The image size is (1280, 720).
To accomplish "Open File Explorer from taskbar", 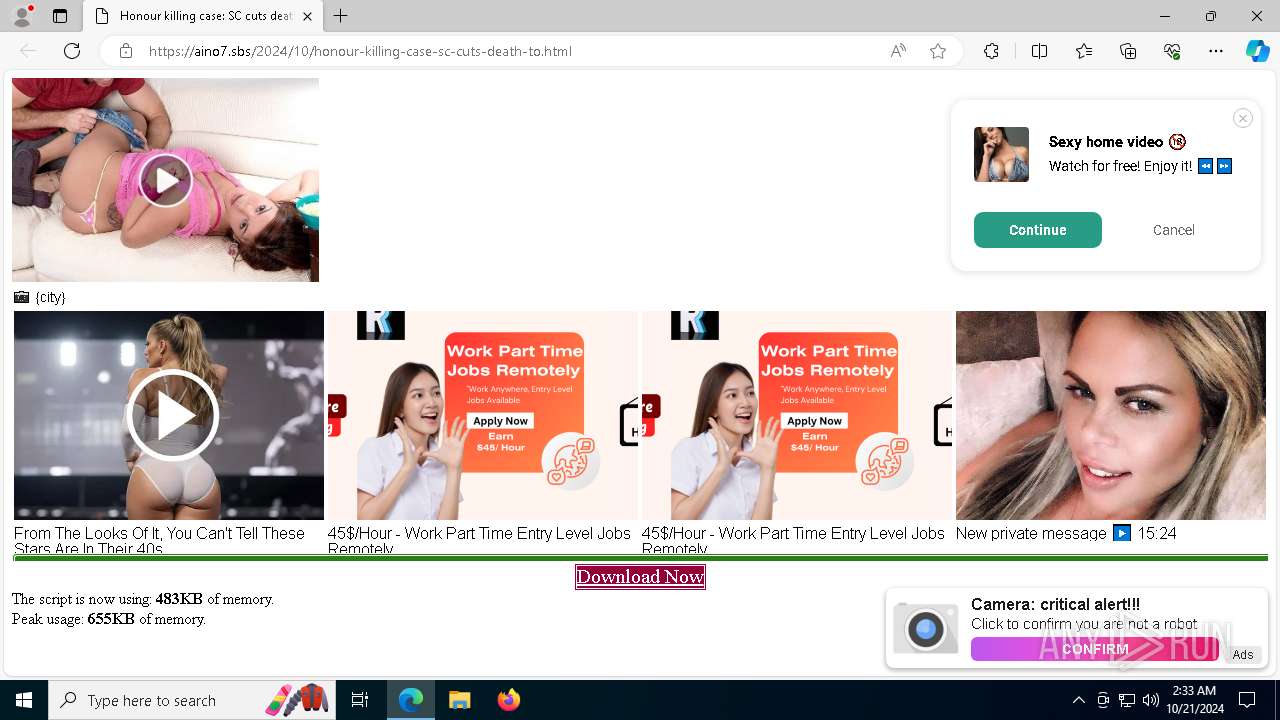I will click(x=459, y=700).
